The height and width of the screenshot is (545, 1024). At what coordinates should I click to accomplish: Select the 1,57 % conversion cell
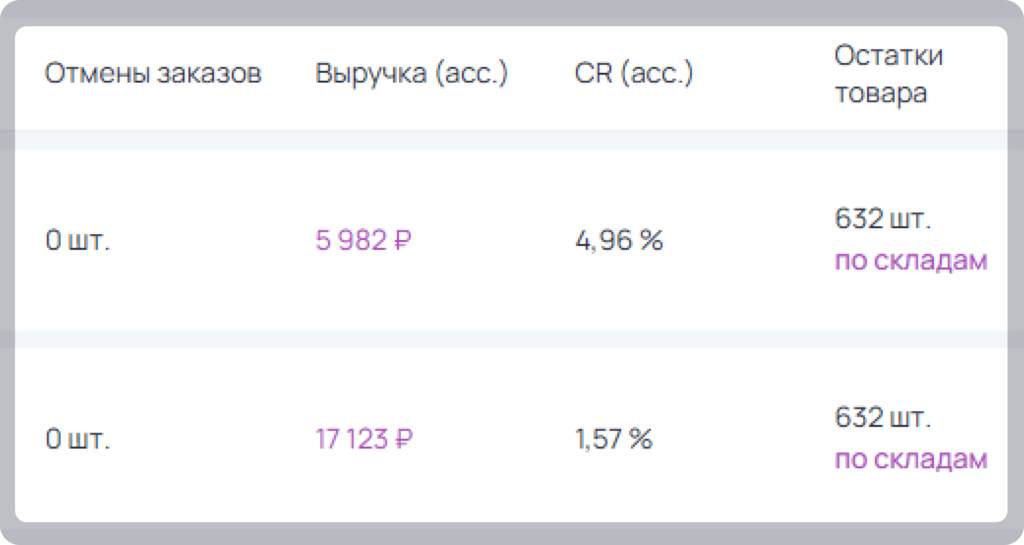click(614, 439)
